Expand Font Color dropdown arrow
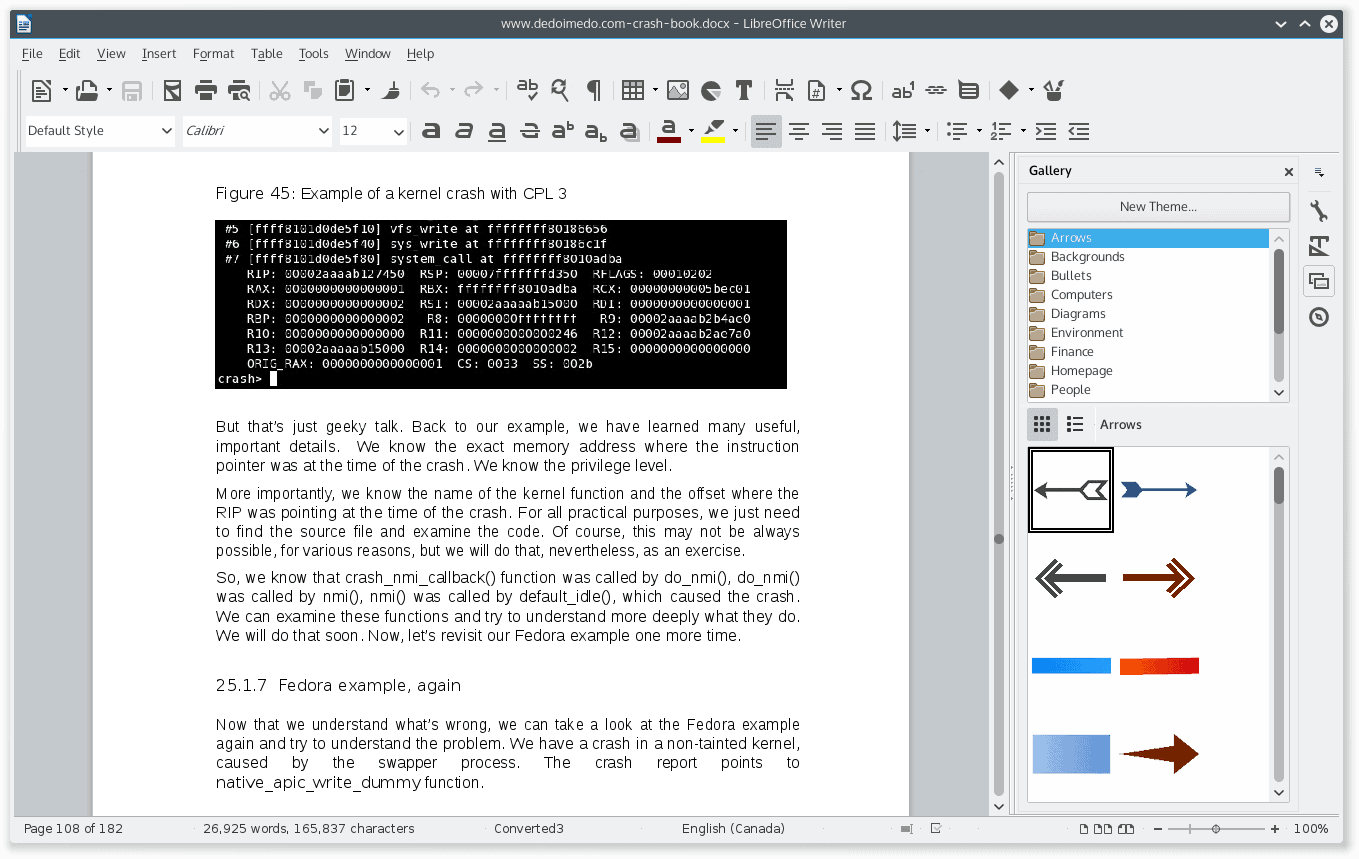Screen dimensions: 1359x859 point(689,131)
